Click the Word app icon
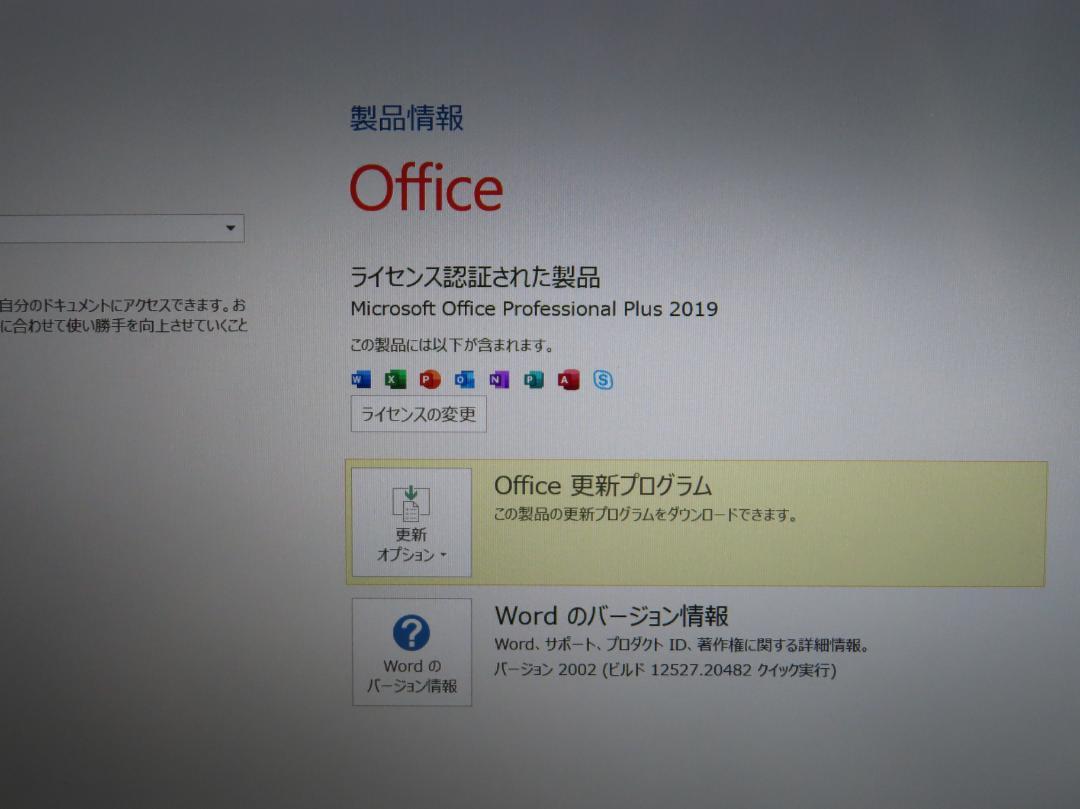Viewport: 1080px width, 809px height. point(361,379)
